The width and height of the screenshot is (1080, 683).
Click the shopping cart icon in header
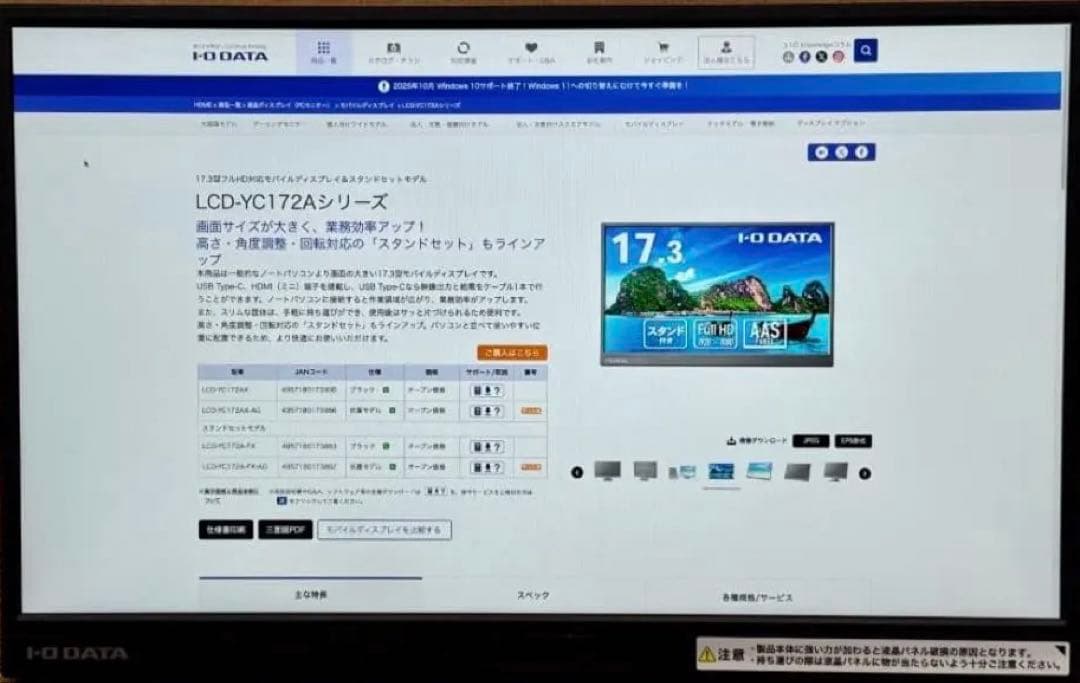click(662, 46)
